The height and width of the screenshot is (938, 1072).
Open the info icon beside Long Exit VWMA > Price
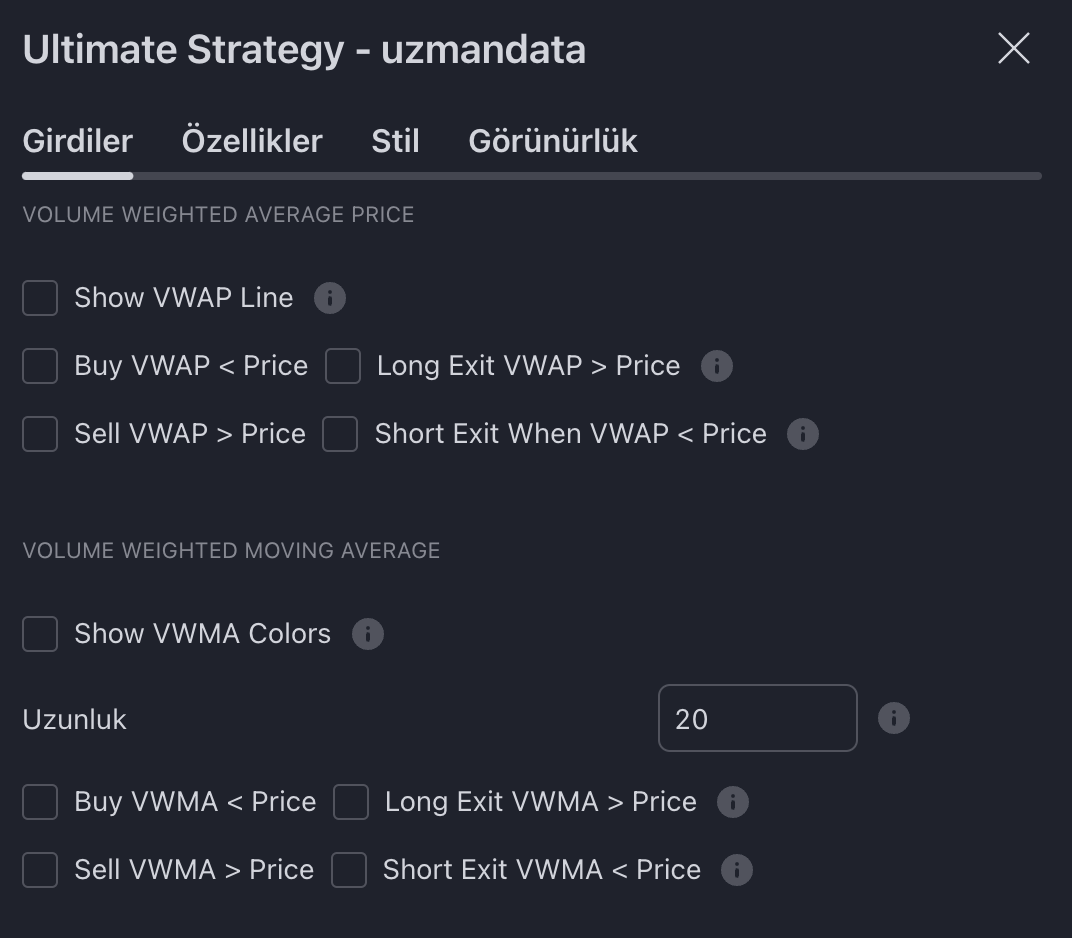(731, 802)
